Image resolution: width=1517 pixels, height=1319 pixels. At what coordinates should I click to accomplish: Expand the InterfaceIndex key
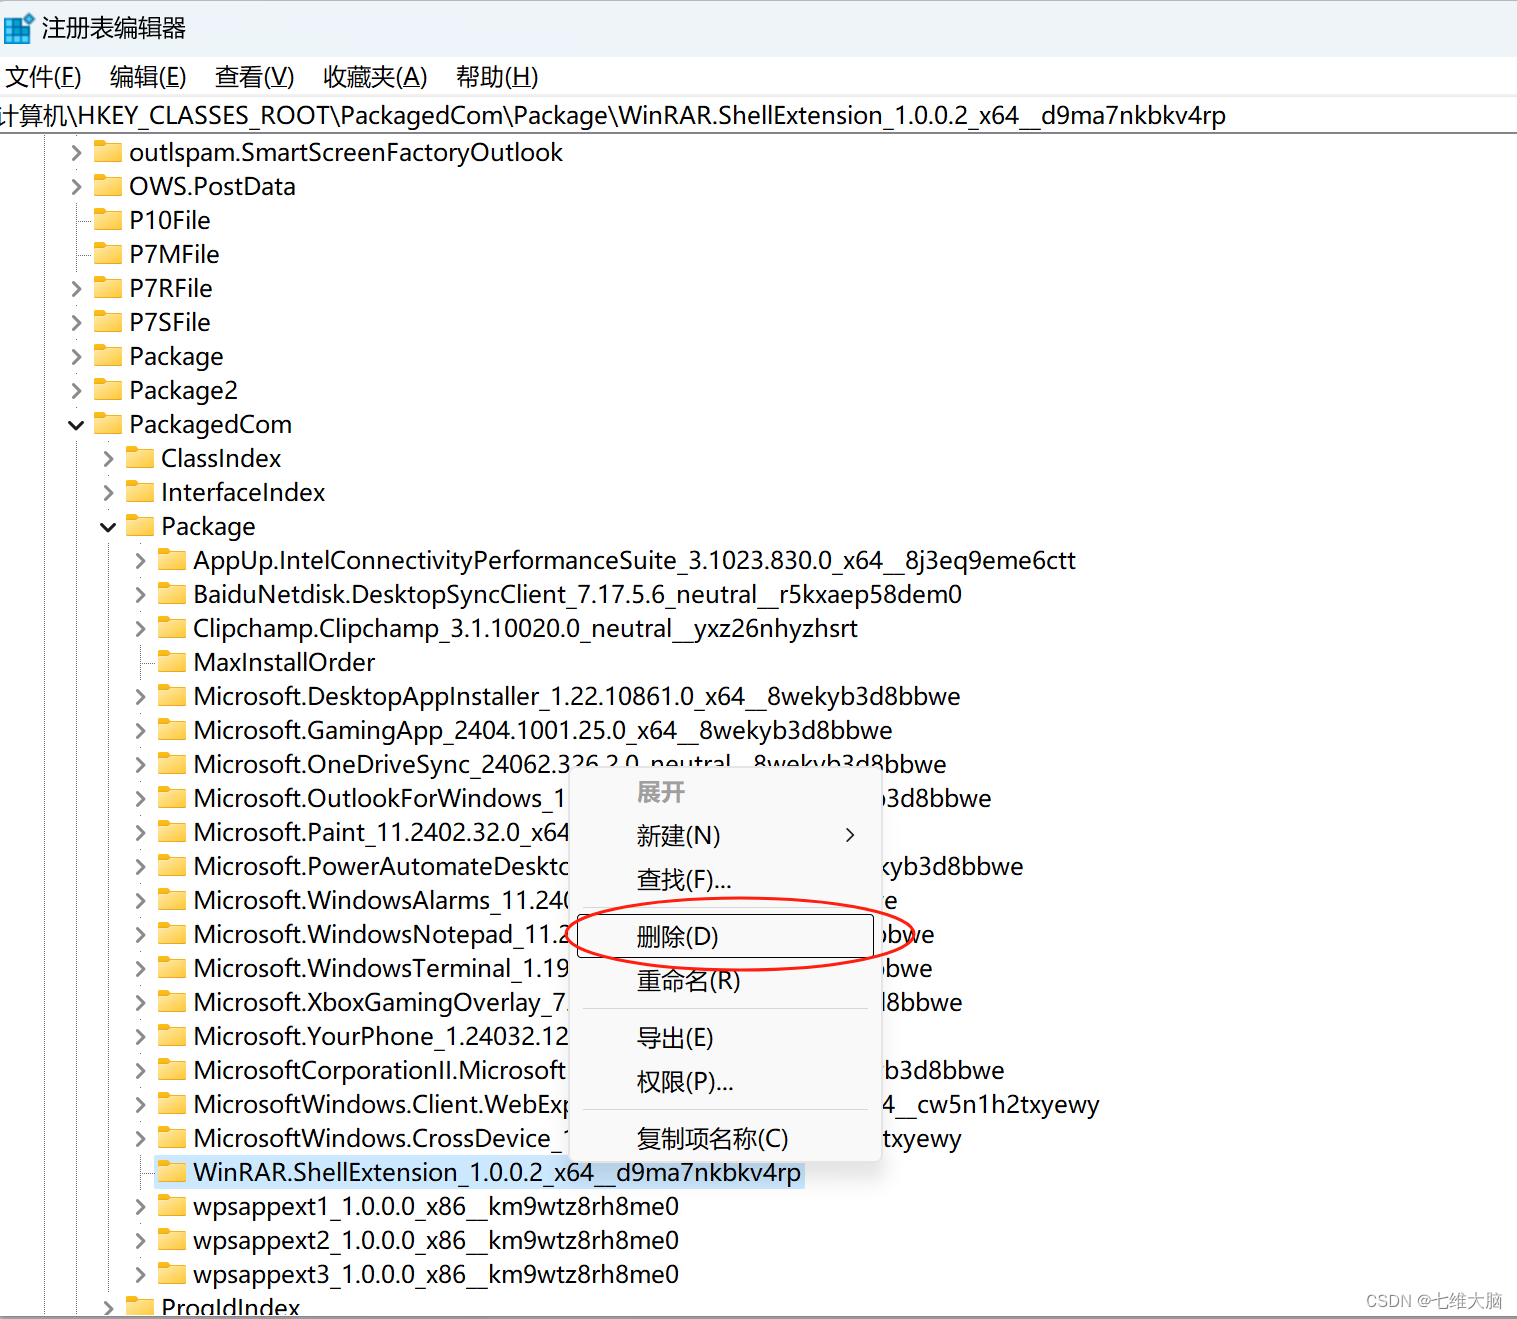click(x=108, y=493)
